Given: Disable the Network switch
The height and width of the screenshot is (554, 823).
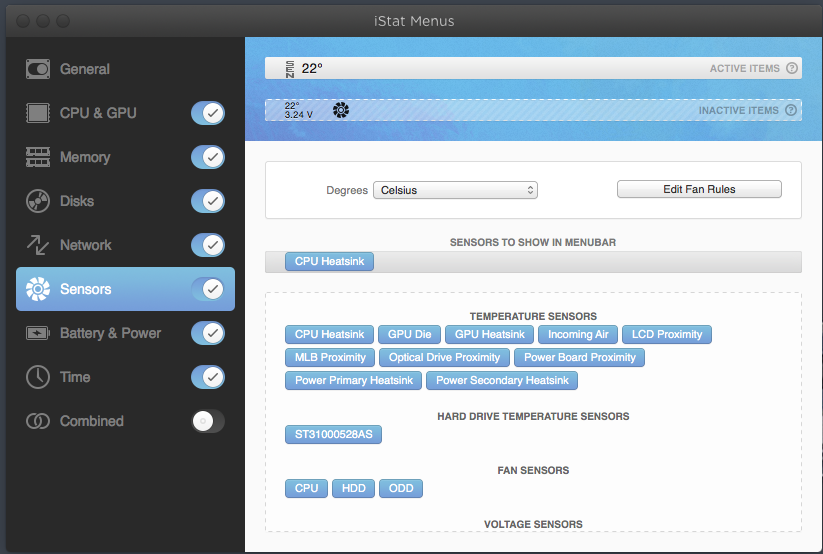Looking at the screenshot, I should [208, 245].
